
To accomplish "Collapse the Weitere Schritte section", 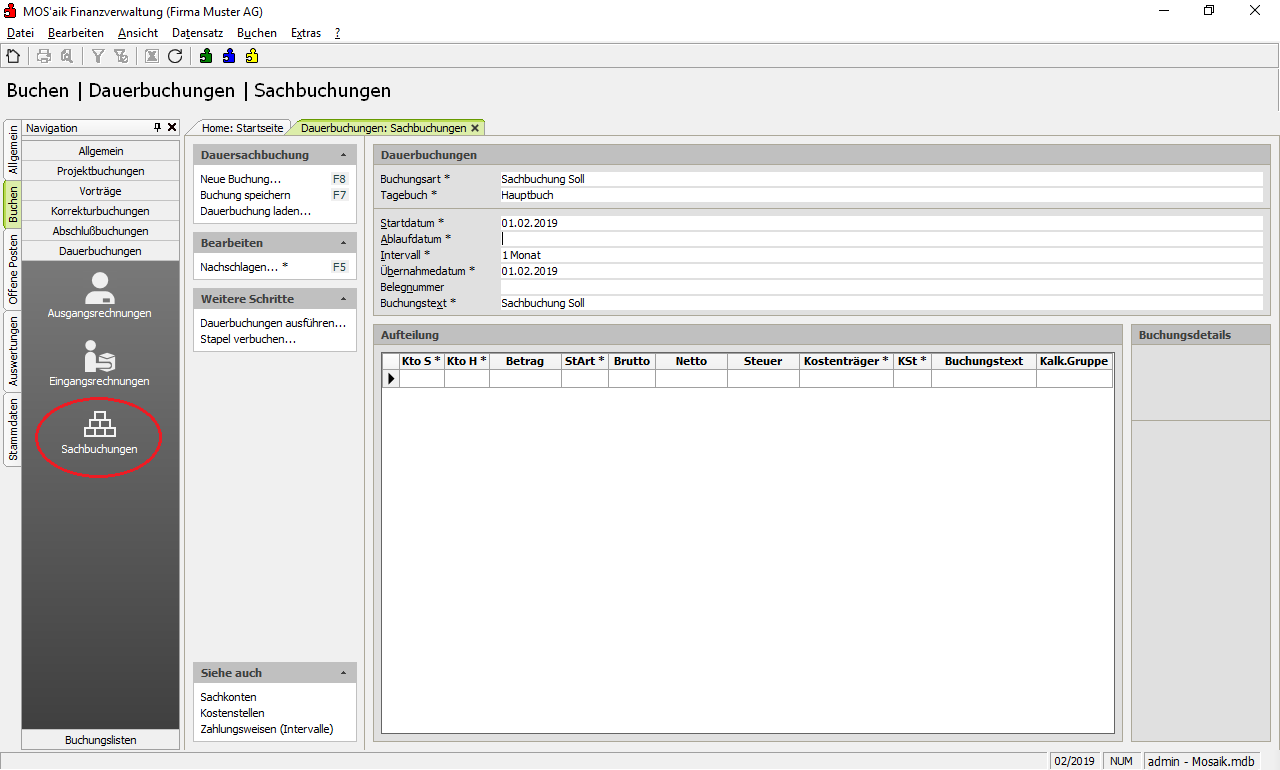I will [343, 299].
